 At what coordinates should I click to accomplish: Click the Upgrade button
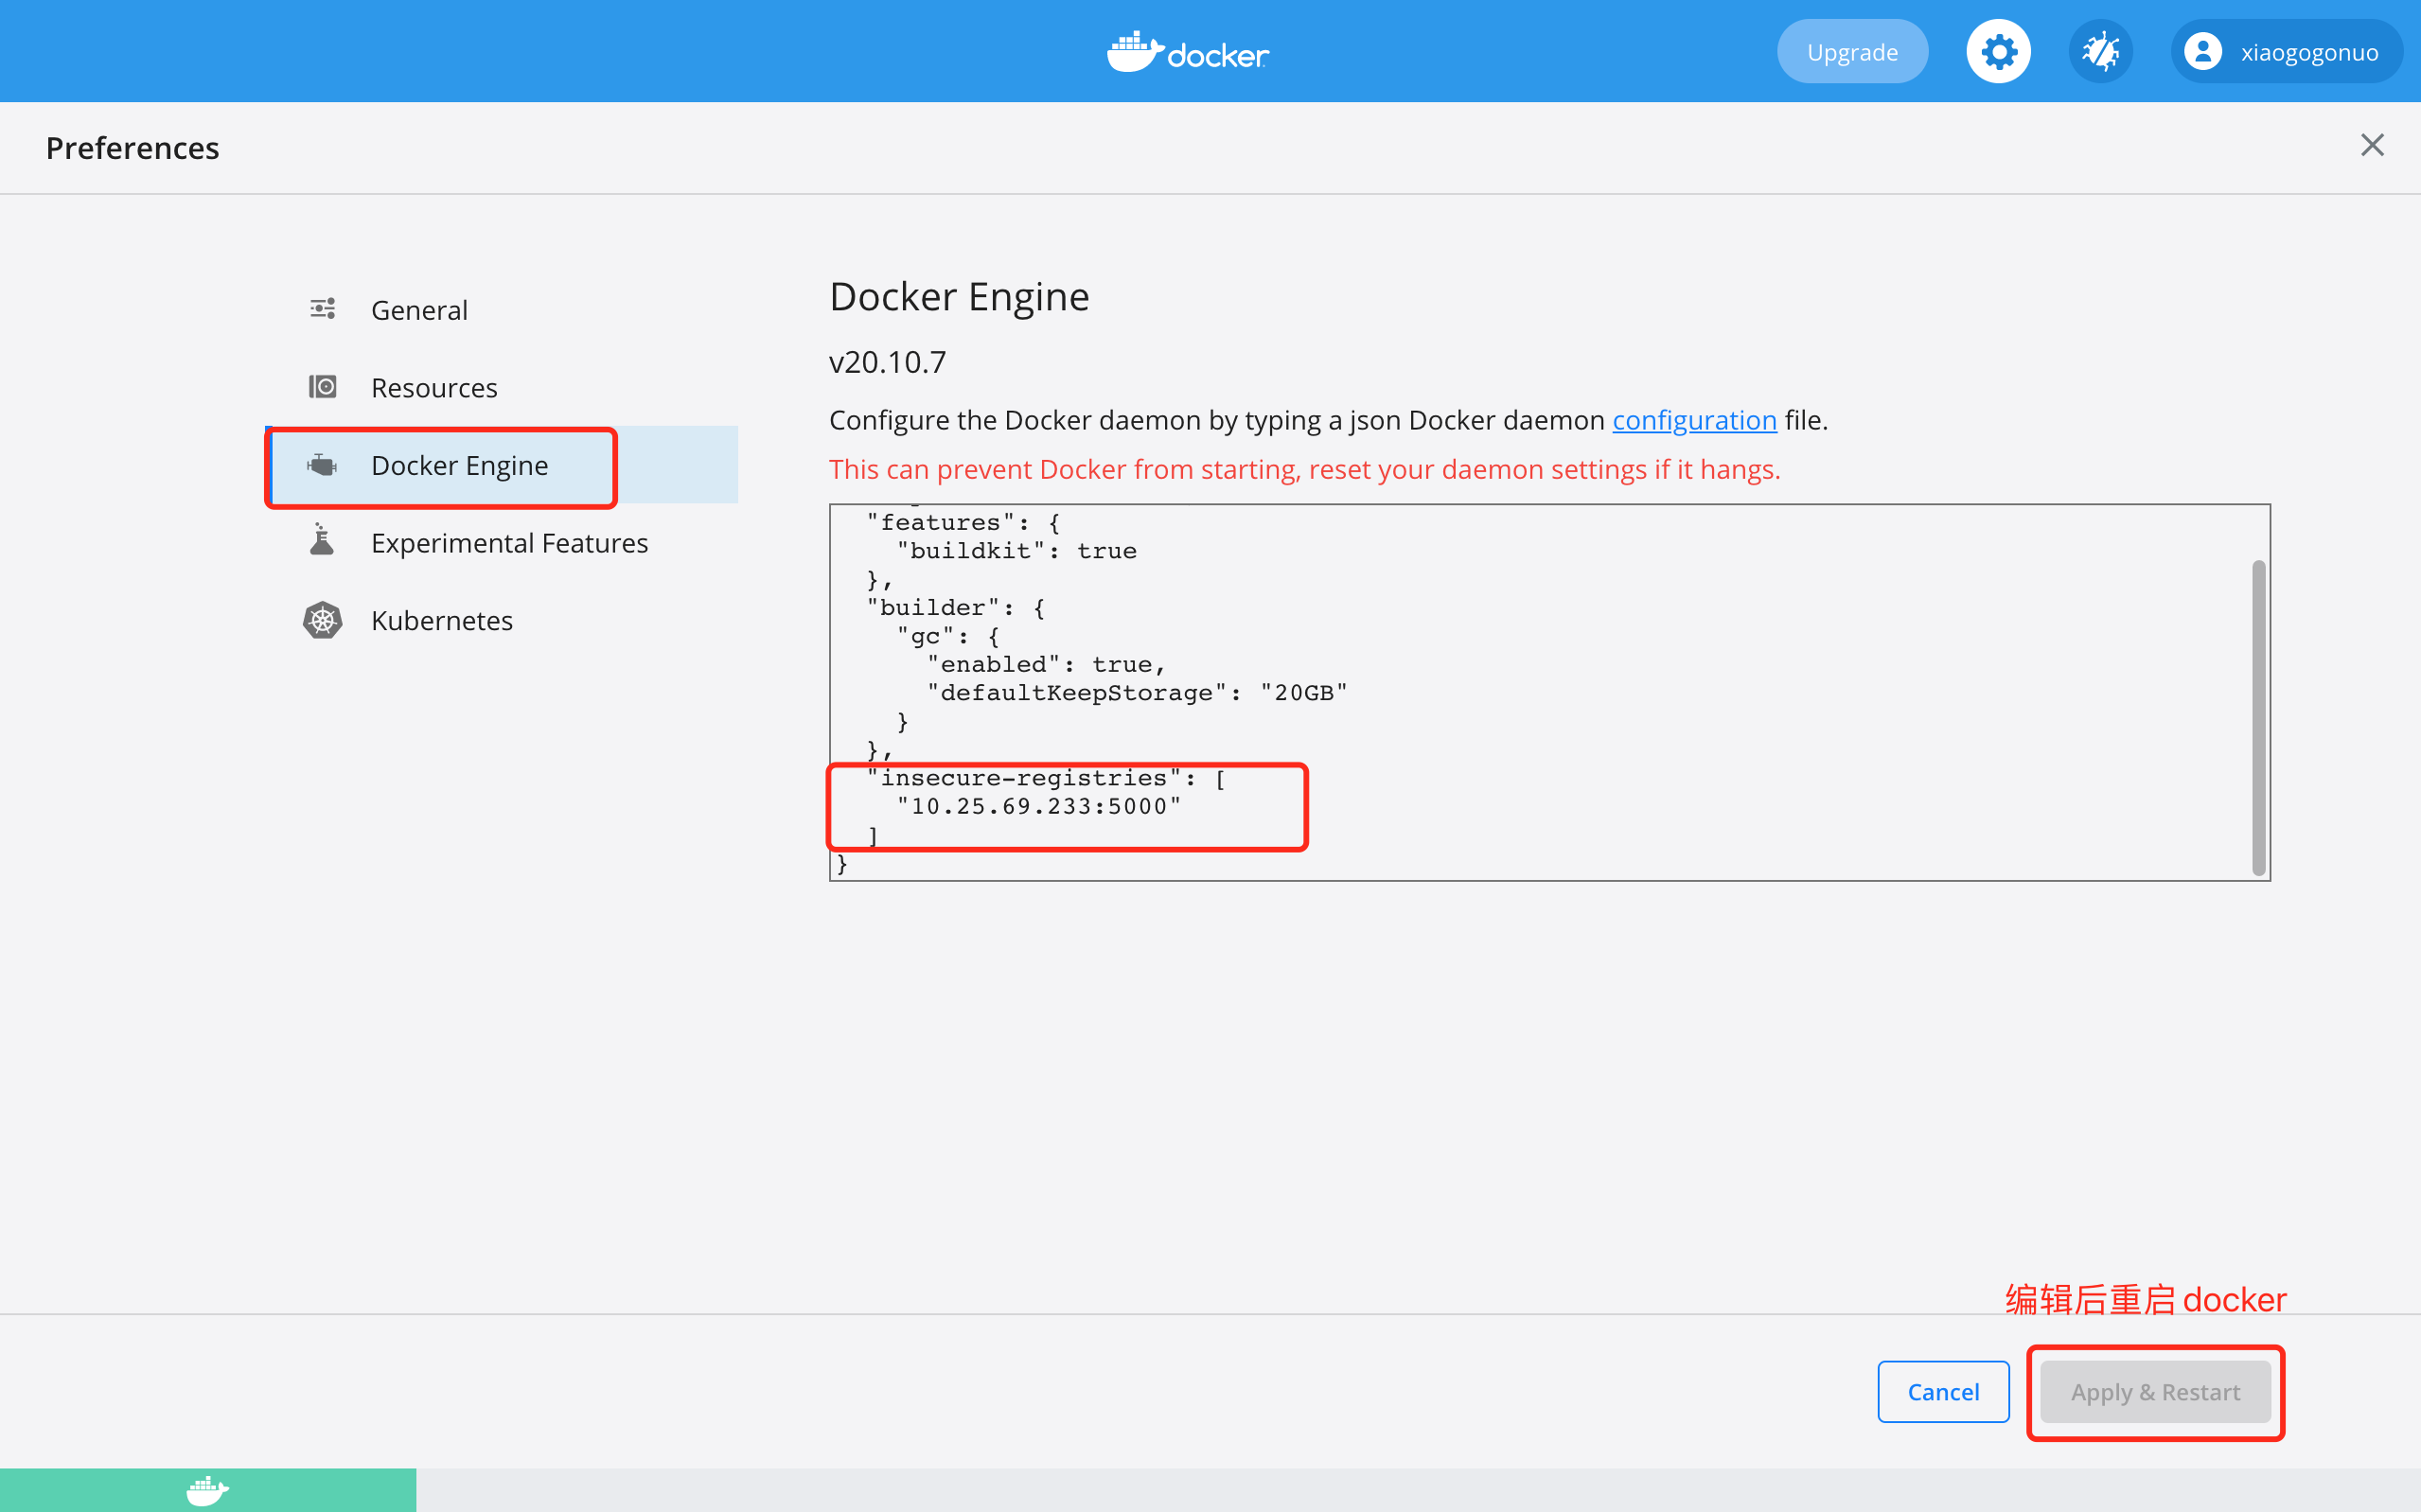tap(1851, 52)
